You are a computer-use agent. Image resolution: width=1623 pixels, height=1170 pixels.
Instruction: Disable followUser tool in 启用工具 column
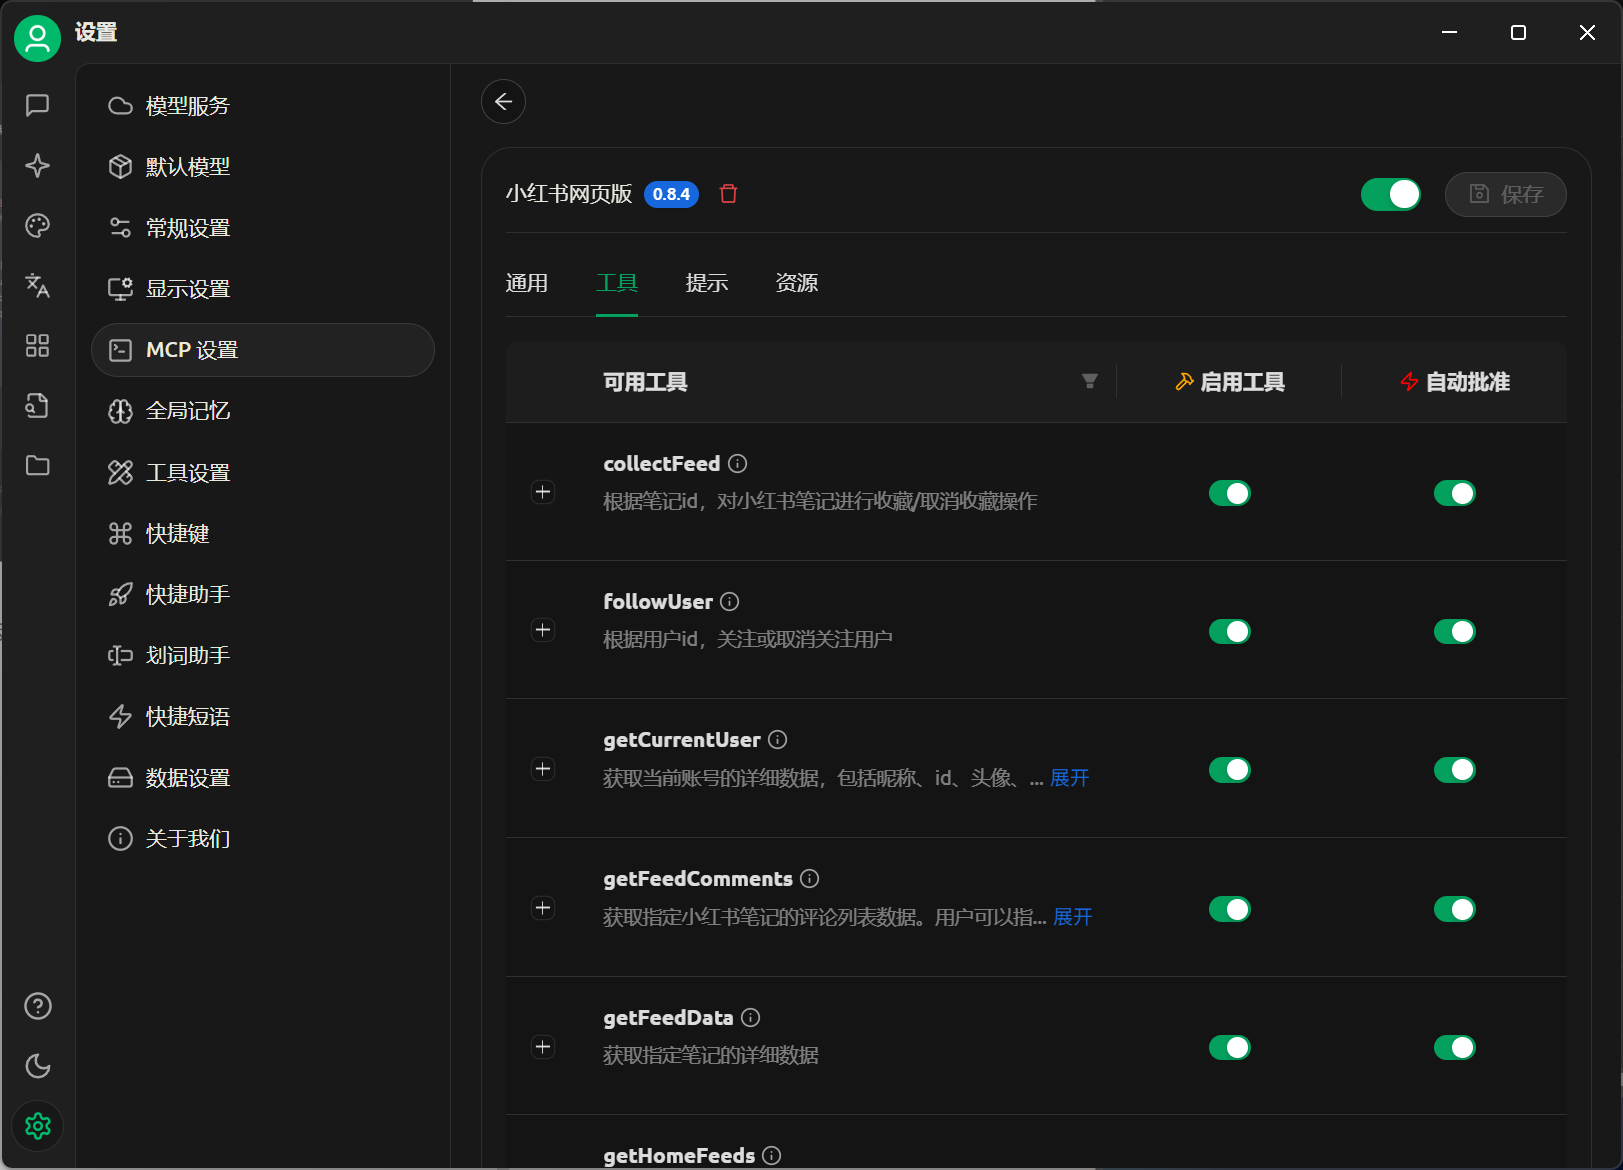(x=1230, y=631)
